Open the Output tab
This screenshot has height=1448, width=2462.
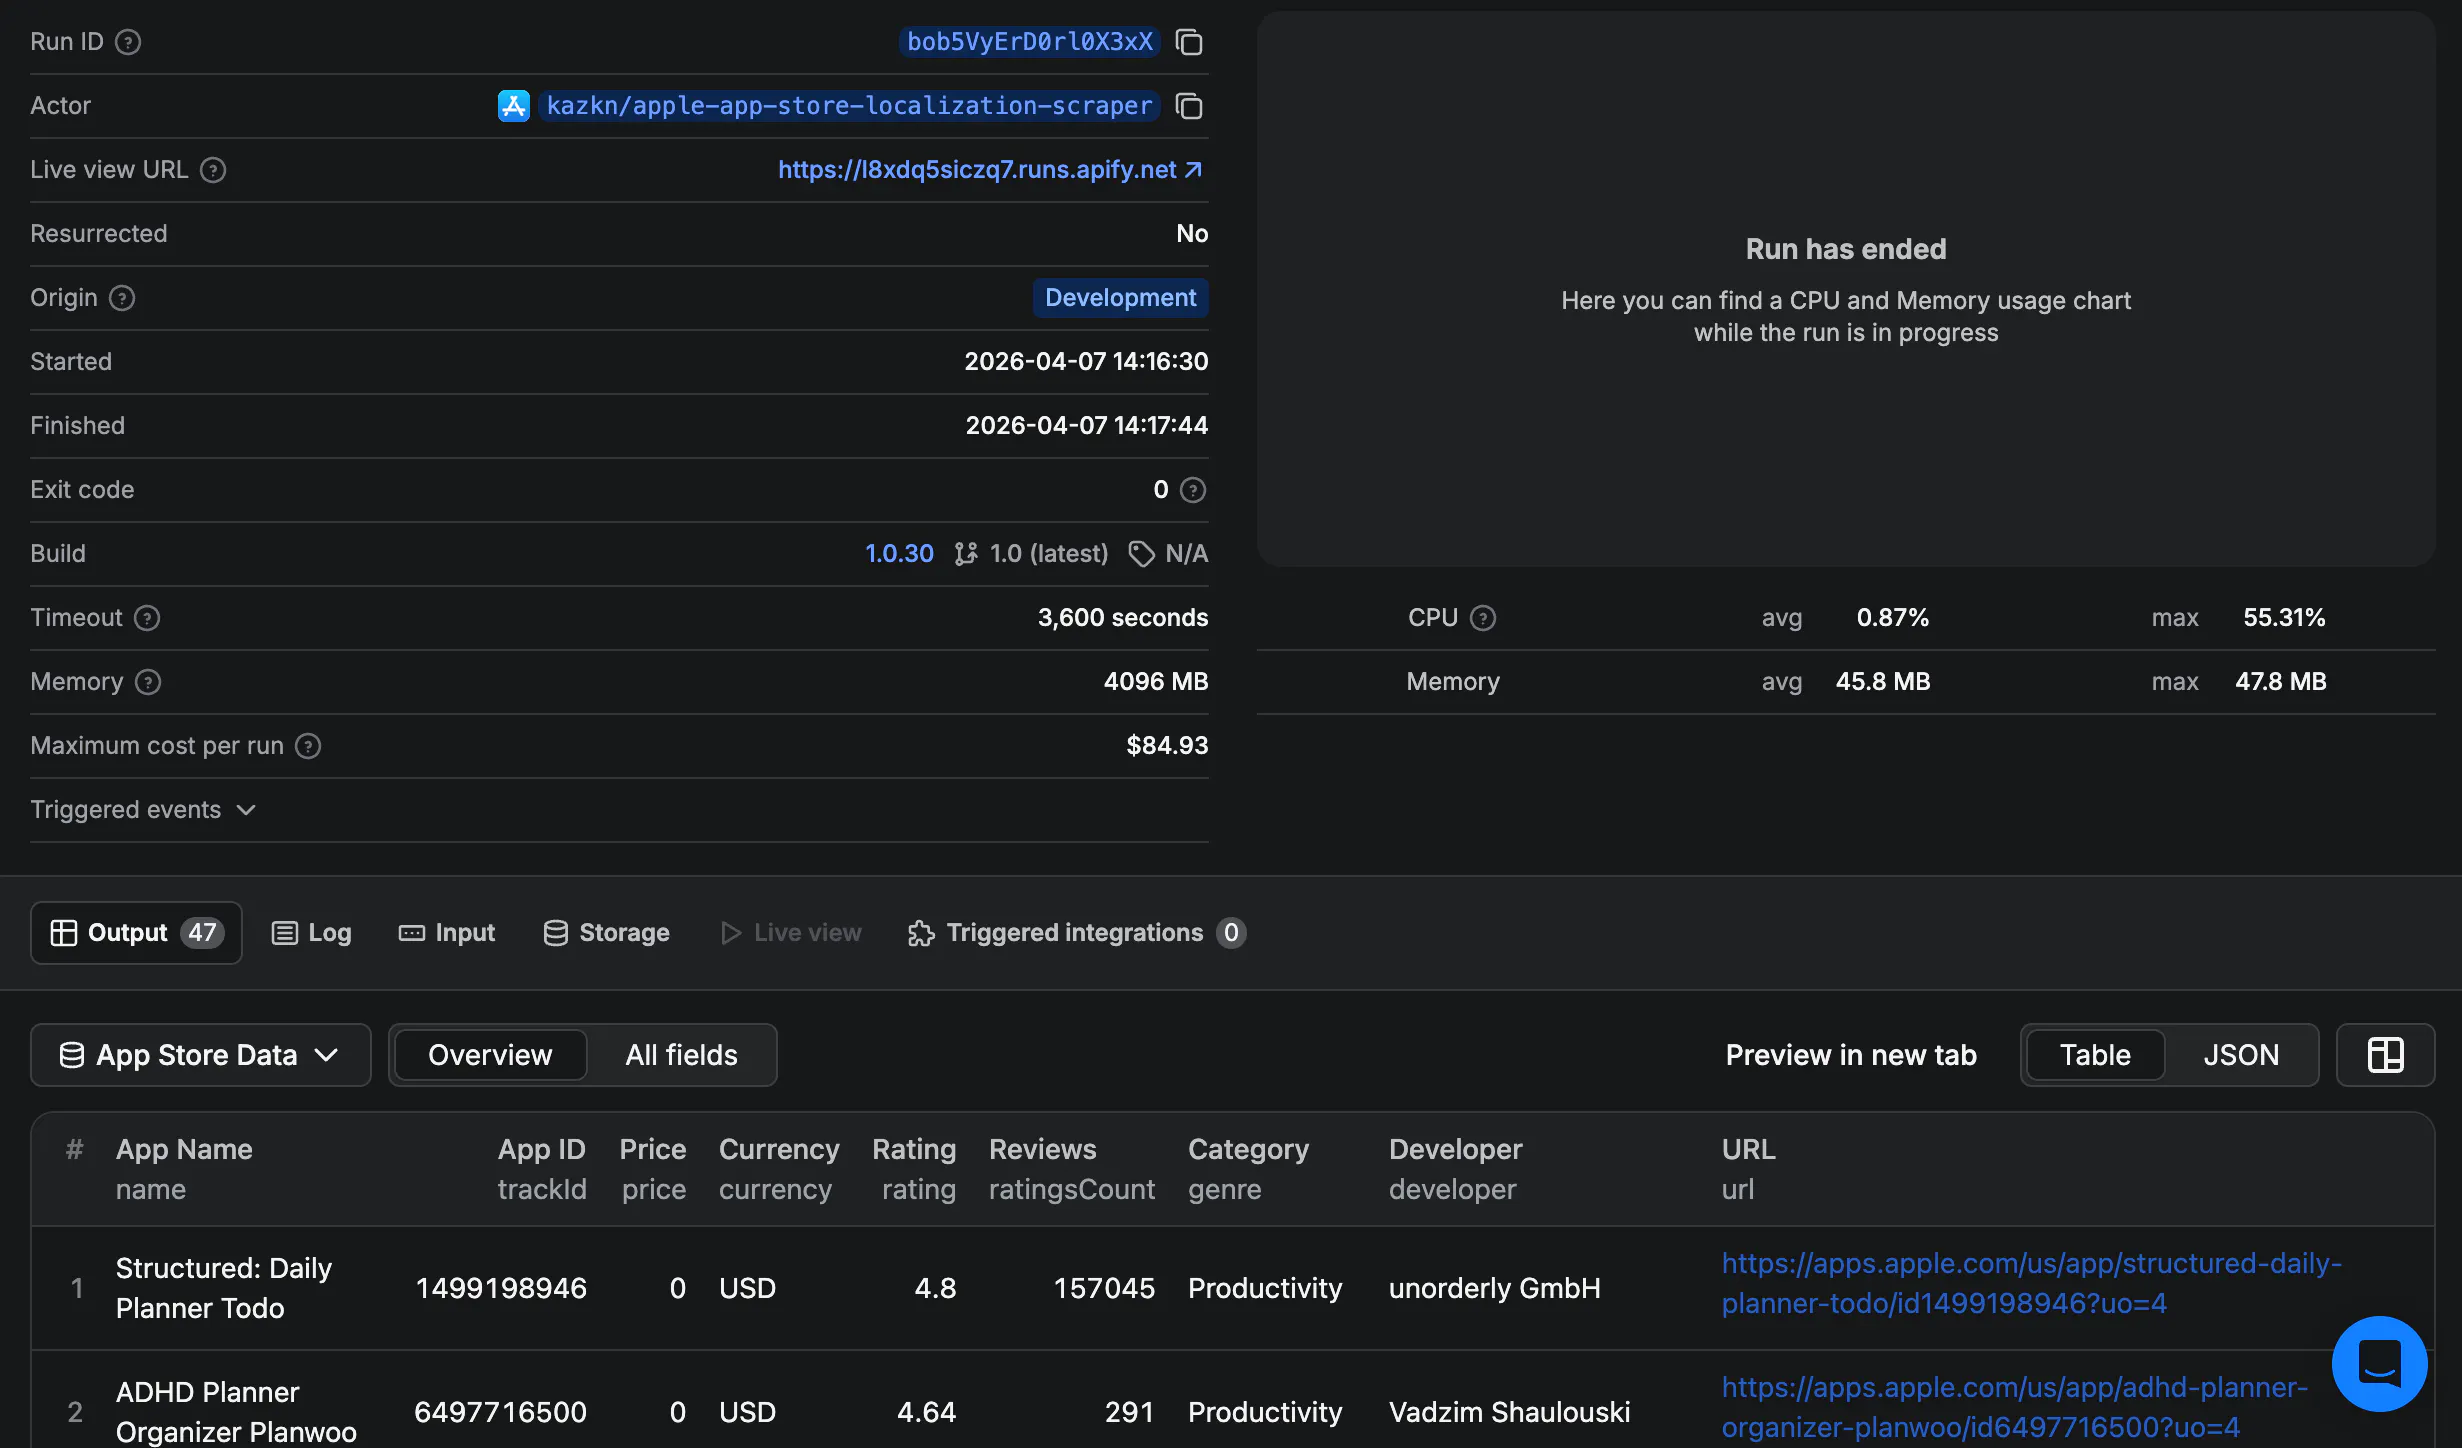click(x=137, y=933)
